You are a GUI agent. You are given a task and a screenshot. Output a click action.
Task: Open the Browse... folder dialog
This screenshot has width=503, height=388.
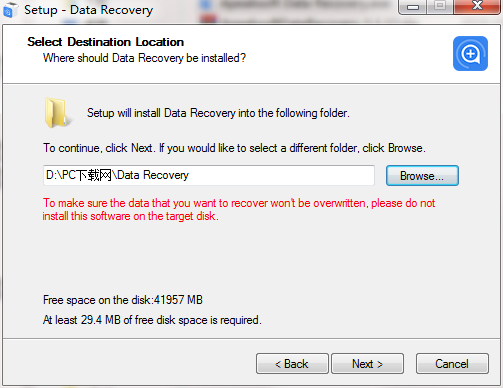click(x=422, y=176)
